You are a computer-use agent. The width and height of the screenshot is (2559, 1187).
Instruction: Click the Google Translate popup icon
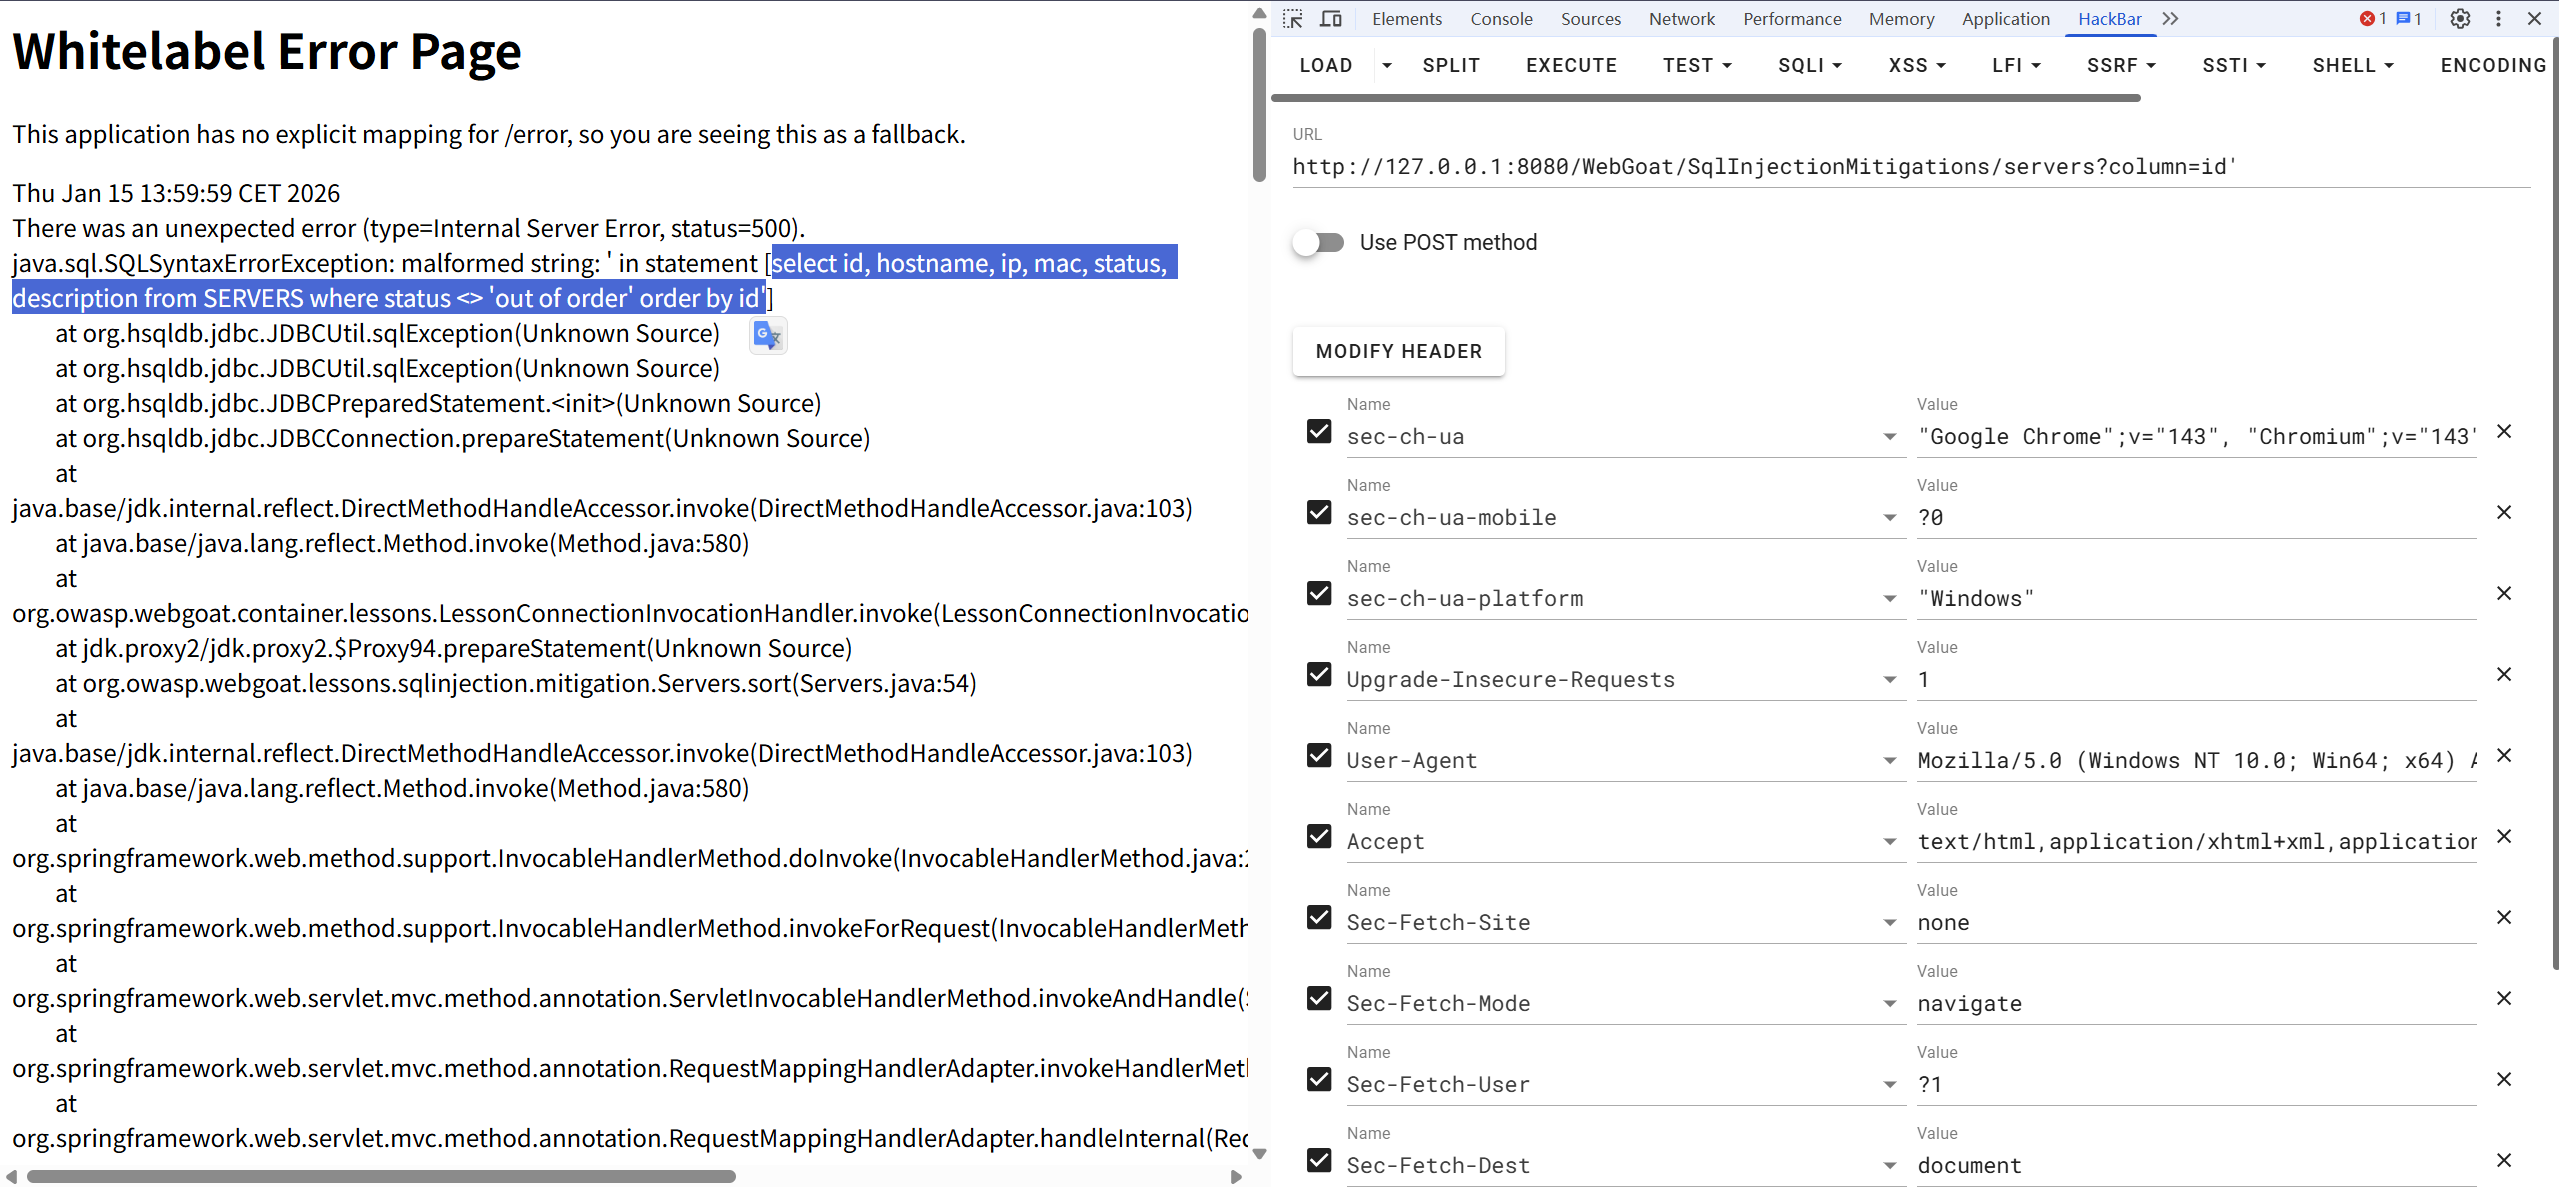coord(768,336)
